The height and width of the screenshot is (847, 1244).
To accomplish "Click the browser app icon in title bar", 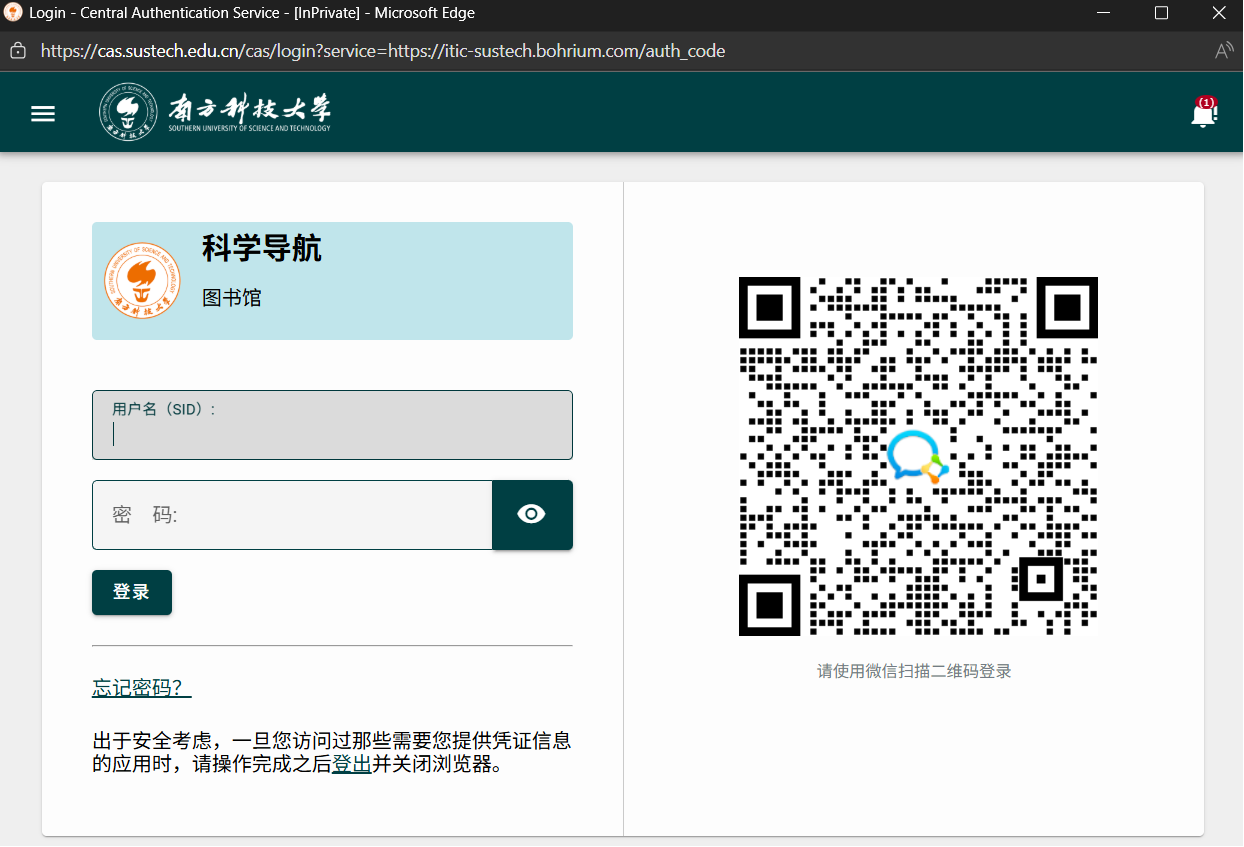I will pyautogui.click(x=14, y=13).
